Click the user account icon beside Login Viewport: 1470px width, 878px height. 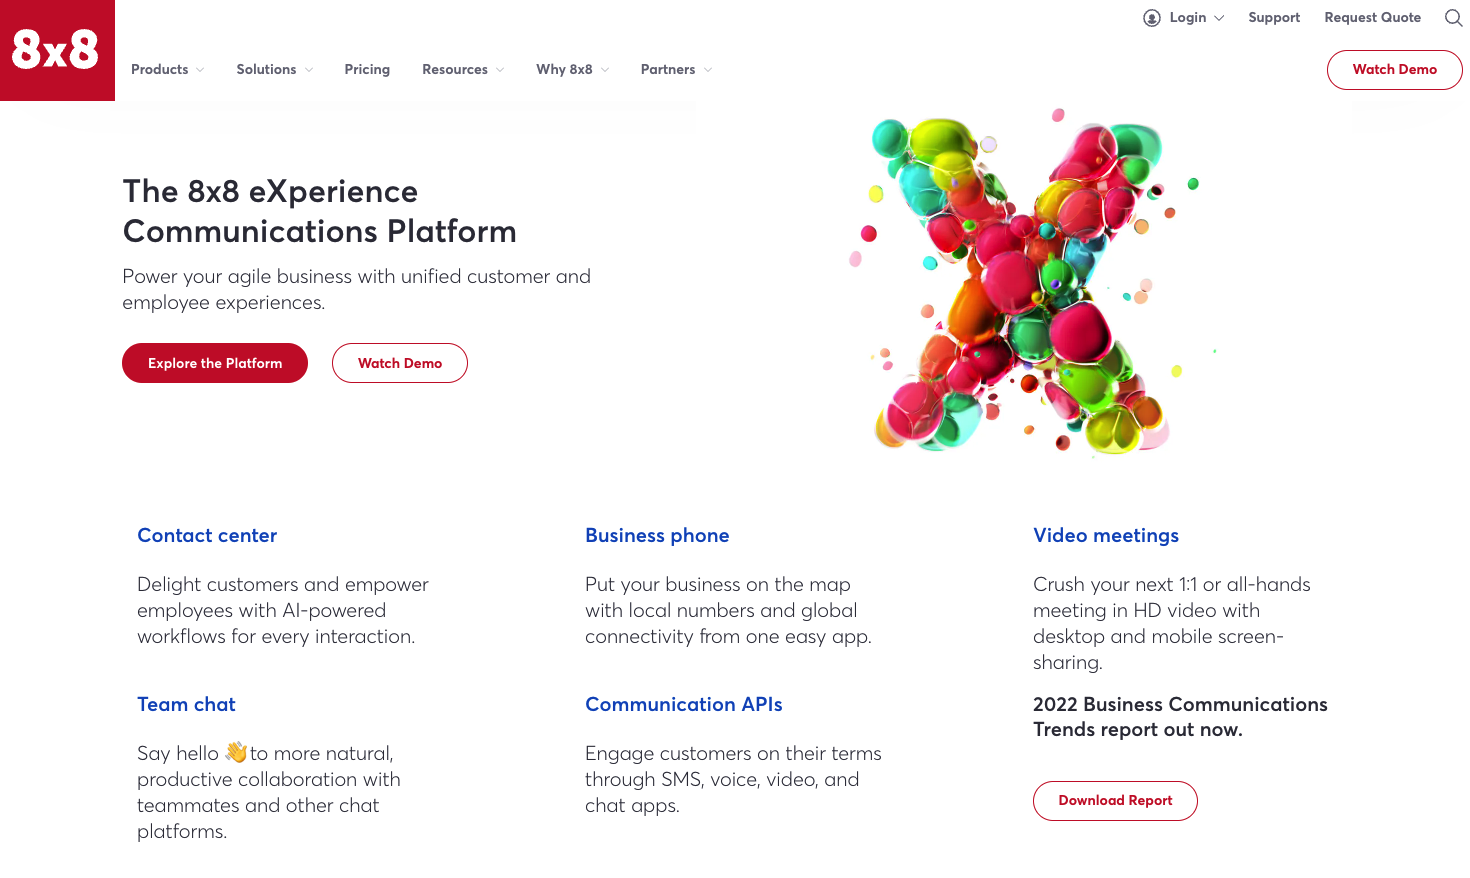[x=1152, y=18]
